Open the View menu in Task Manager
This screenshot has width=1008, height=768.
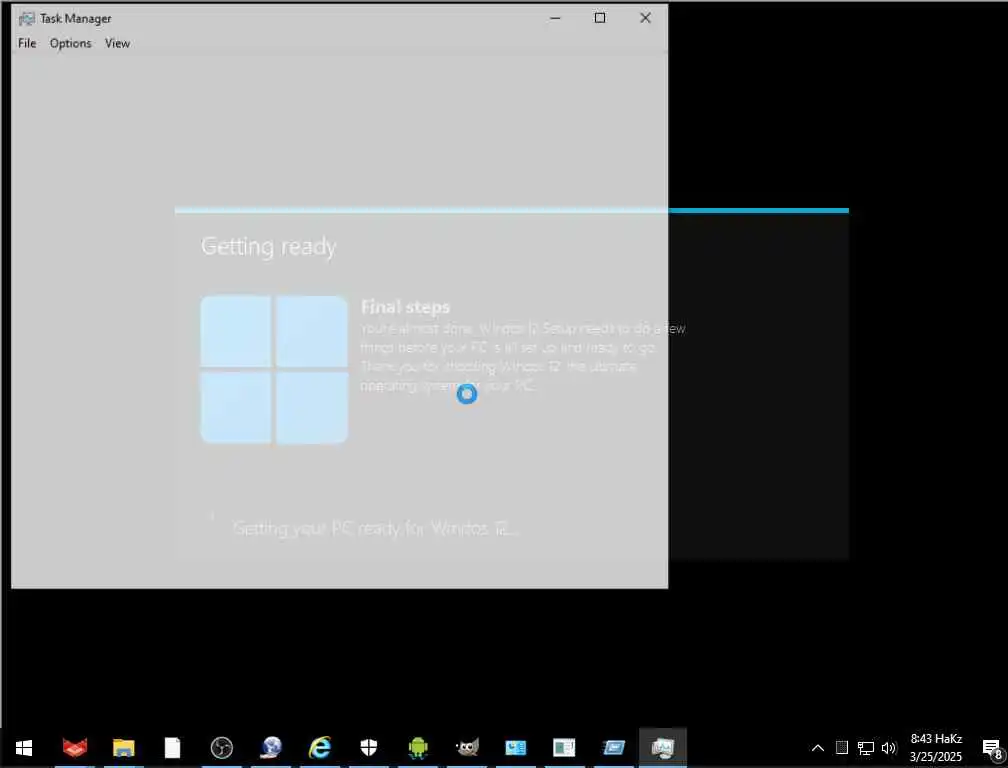[118, 43]
